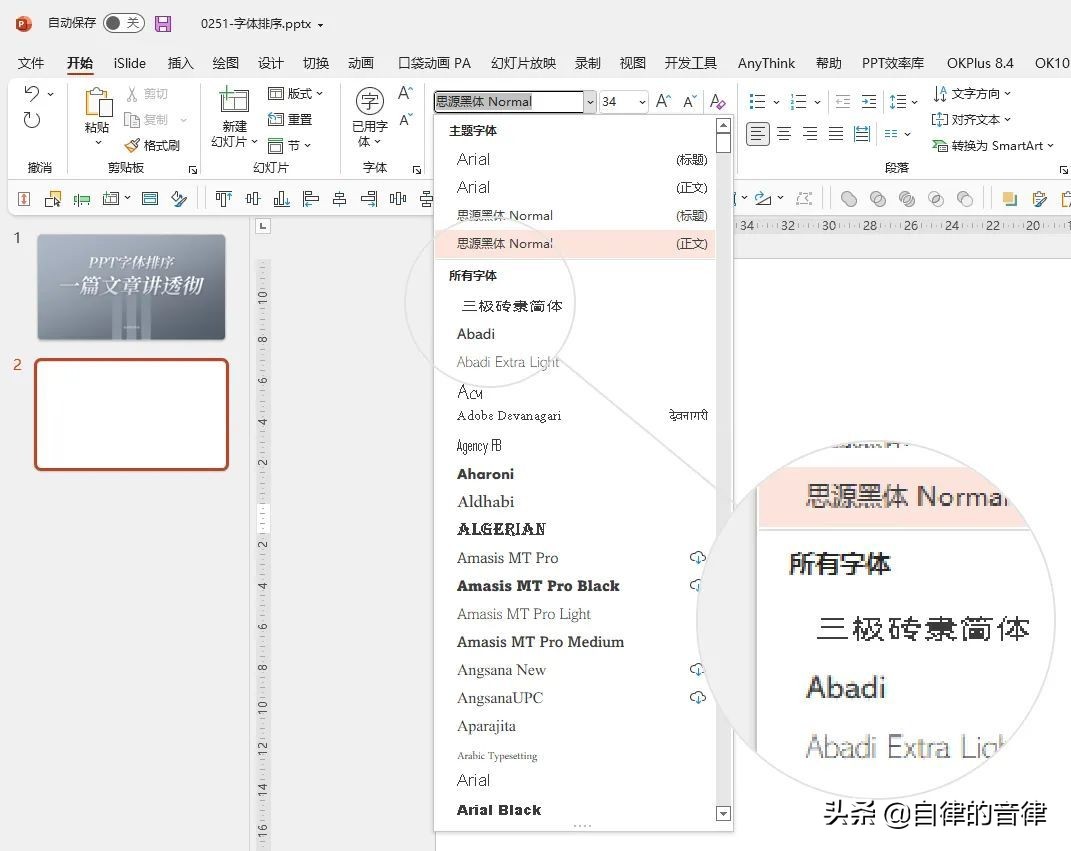Click the bullet list icon
The image size is (1071, 851).
tap(757, 102)
